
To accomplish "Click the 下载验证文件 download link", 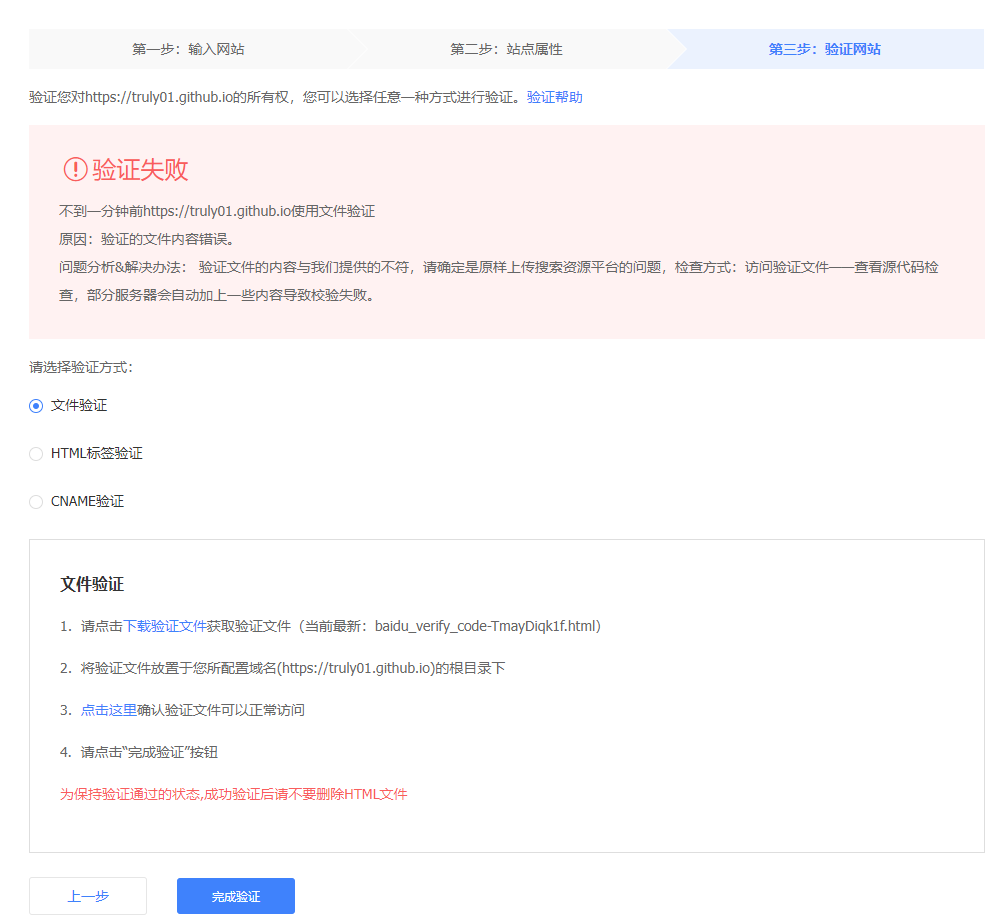I will coord(164,626).
